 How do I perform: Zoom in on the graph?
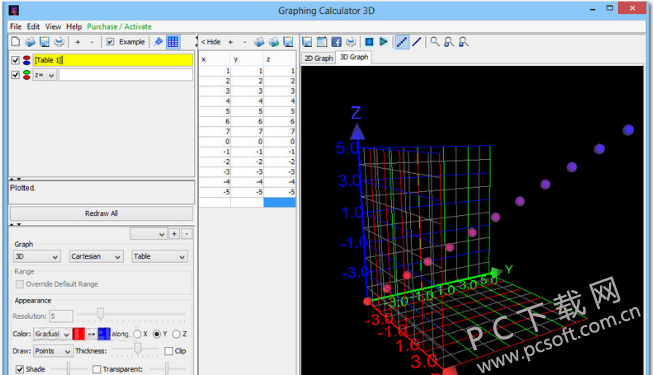[449, 42]
